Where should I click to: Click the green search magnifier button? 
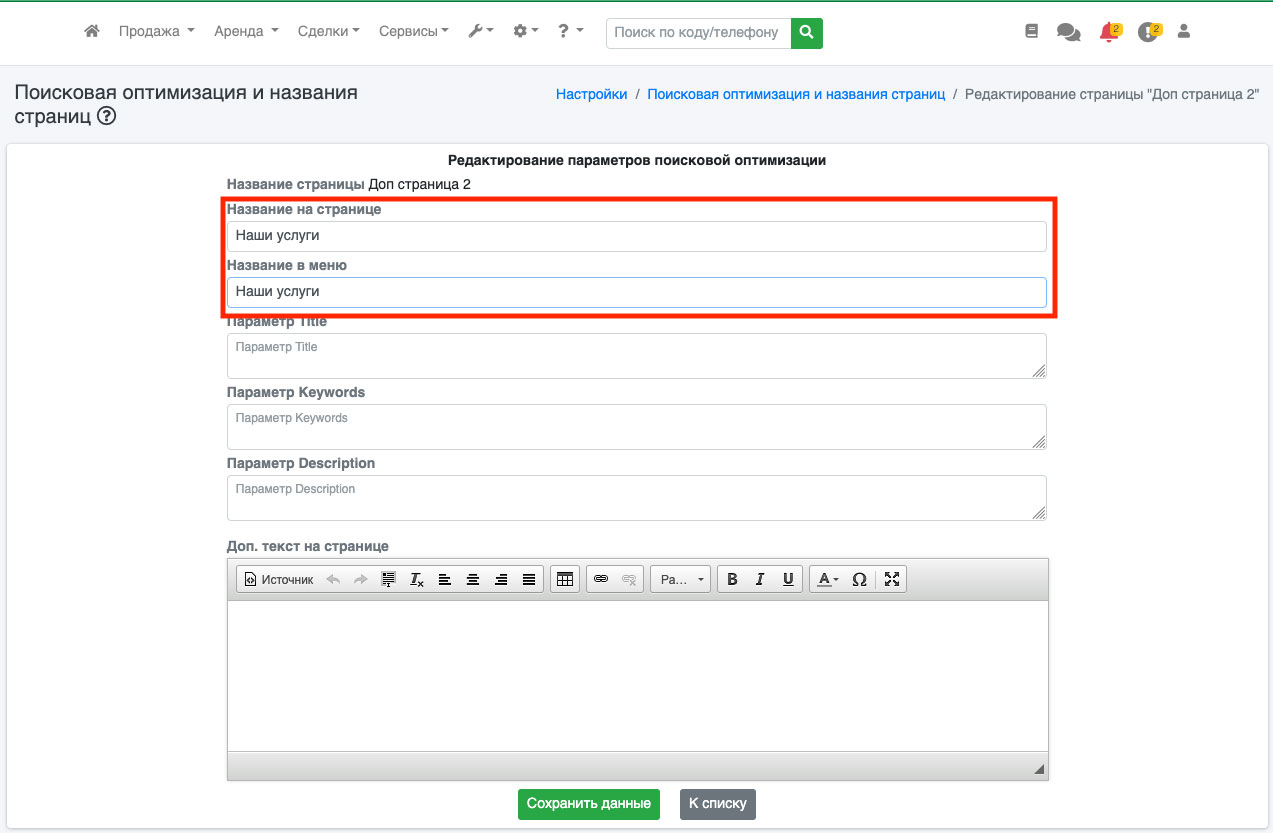(x=806, y=32)
